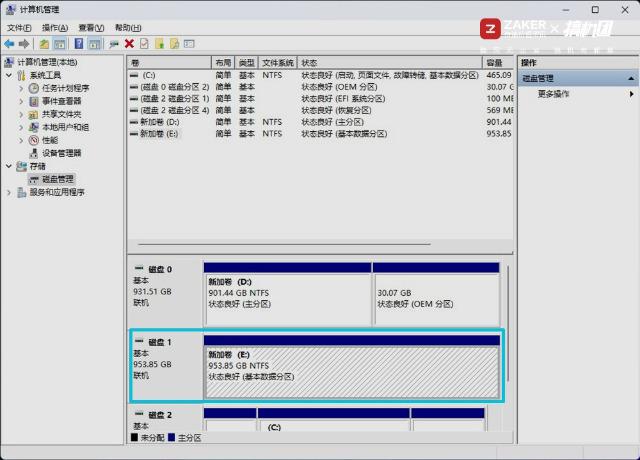This screenshot has width=640, height=460.
Task: Click the red X delete icon
Action: tap(129, 44)
